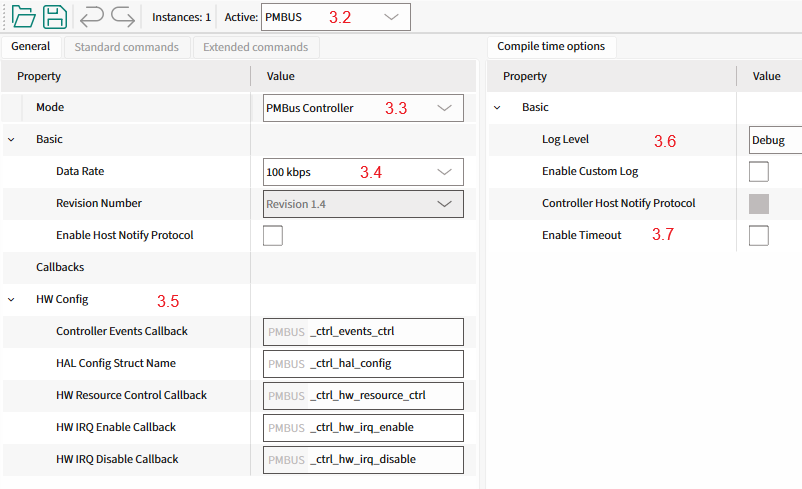Select the Mode property label
Screen dimensions: 802x489
[50, 107]
